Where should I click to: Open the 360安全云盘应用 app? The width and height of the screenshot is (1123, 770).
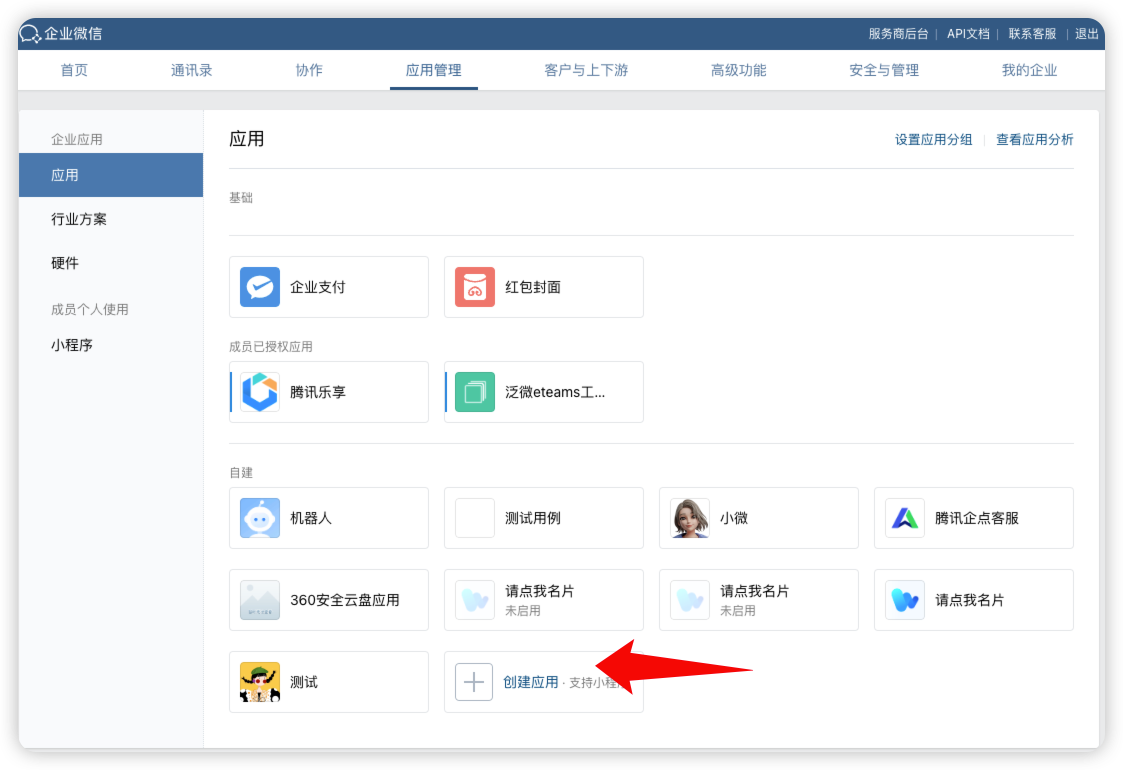(328, 600)
